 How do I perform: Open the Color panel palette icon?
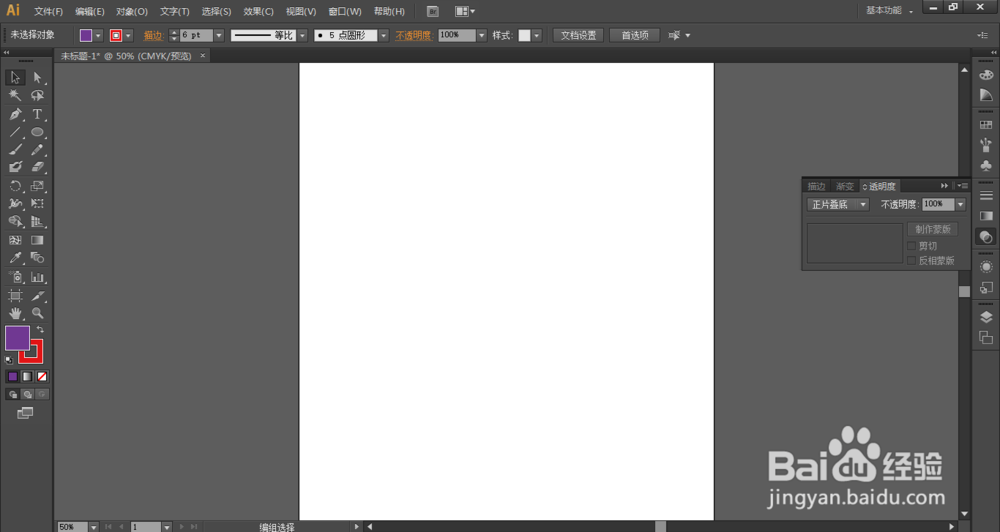click(986, 75)
